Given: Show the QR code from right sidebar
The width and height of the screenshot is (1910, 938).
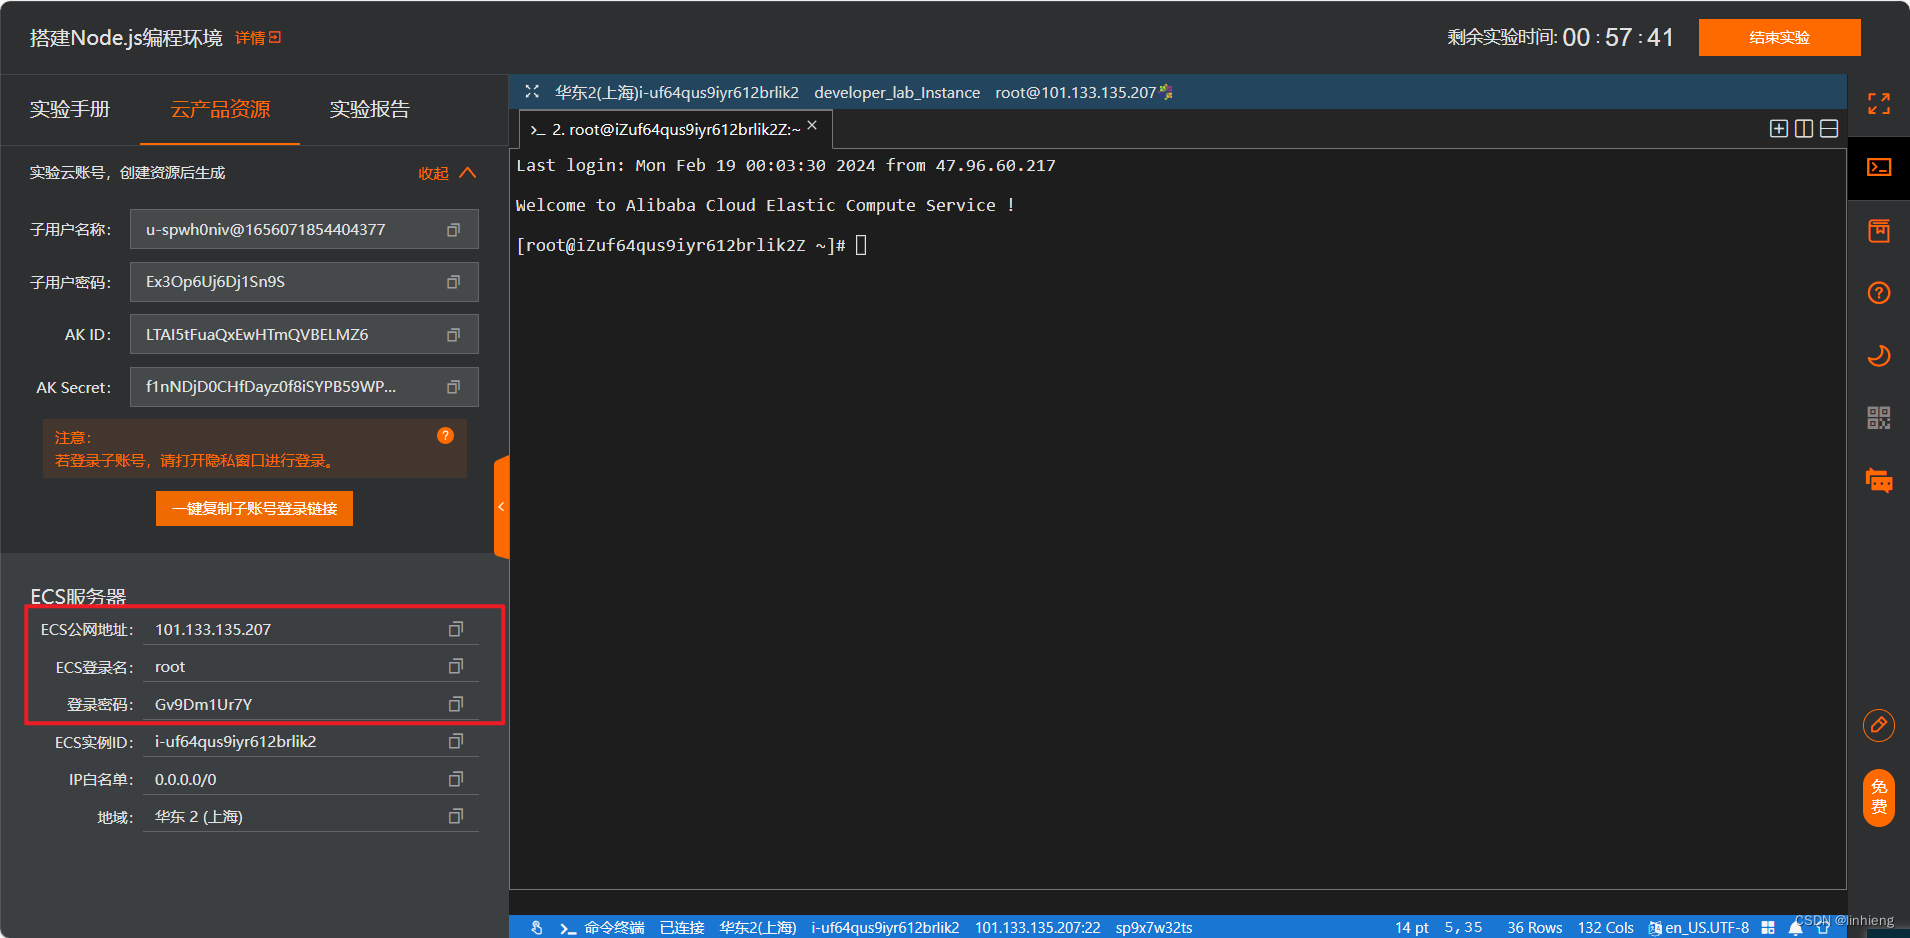Looking at the screenshot, I should (1879, 418).
